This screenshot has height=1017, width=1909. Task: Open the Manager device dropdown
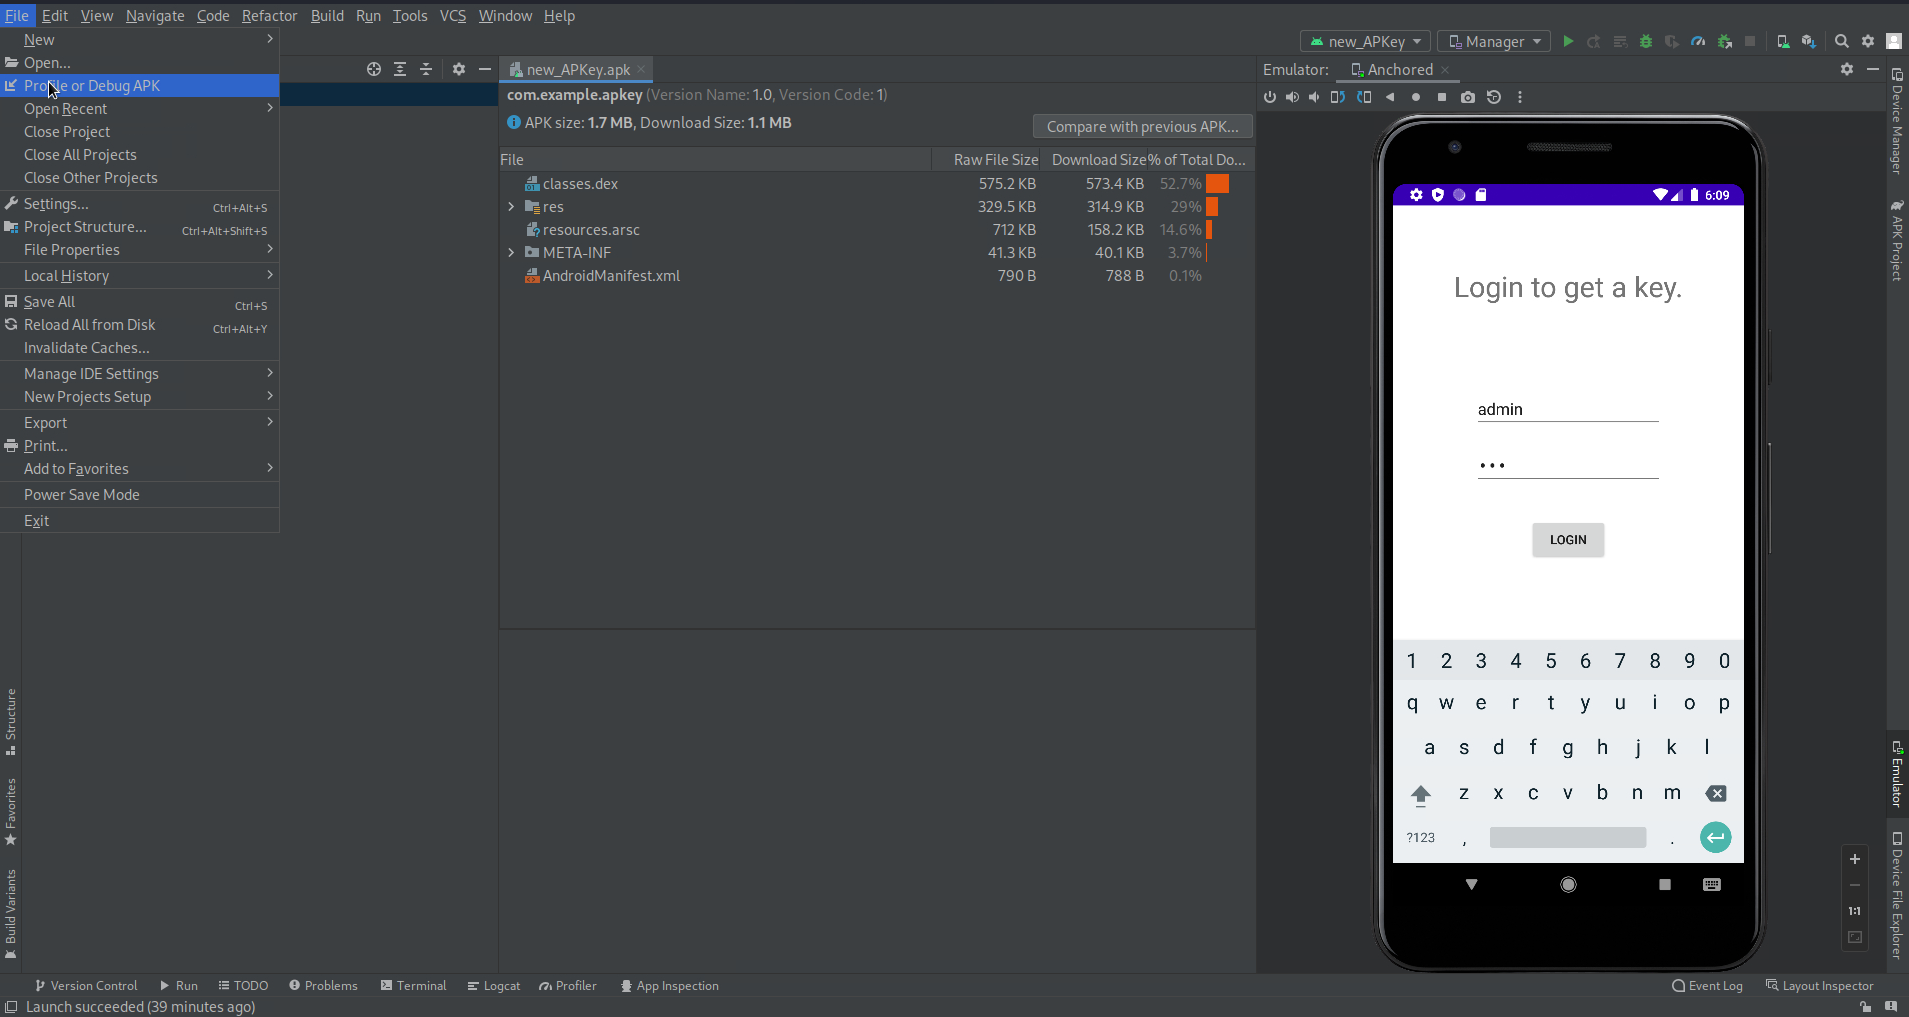[x=1494, y=41]
